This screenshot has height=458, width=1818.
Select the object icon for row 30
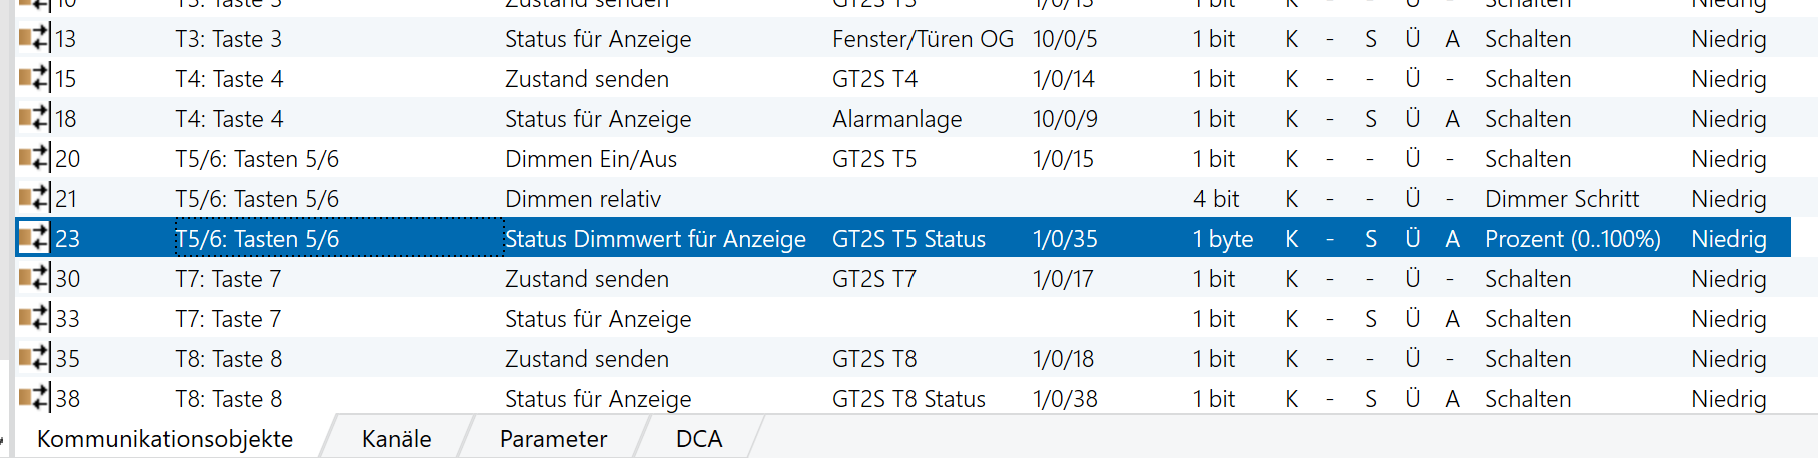[34, 279]
